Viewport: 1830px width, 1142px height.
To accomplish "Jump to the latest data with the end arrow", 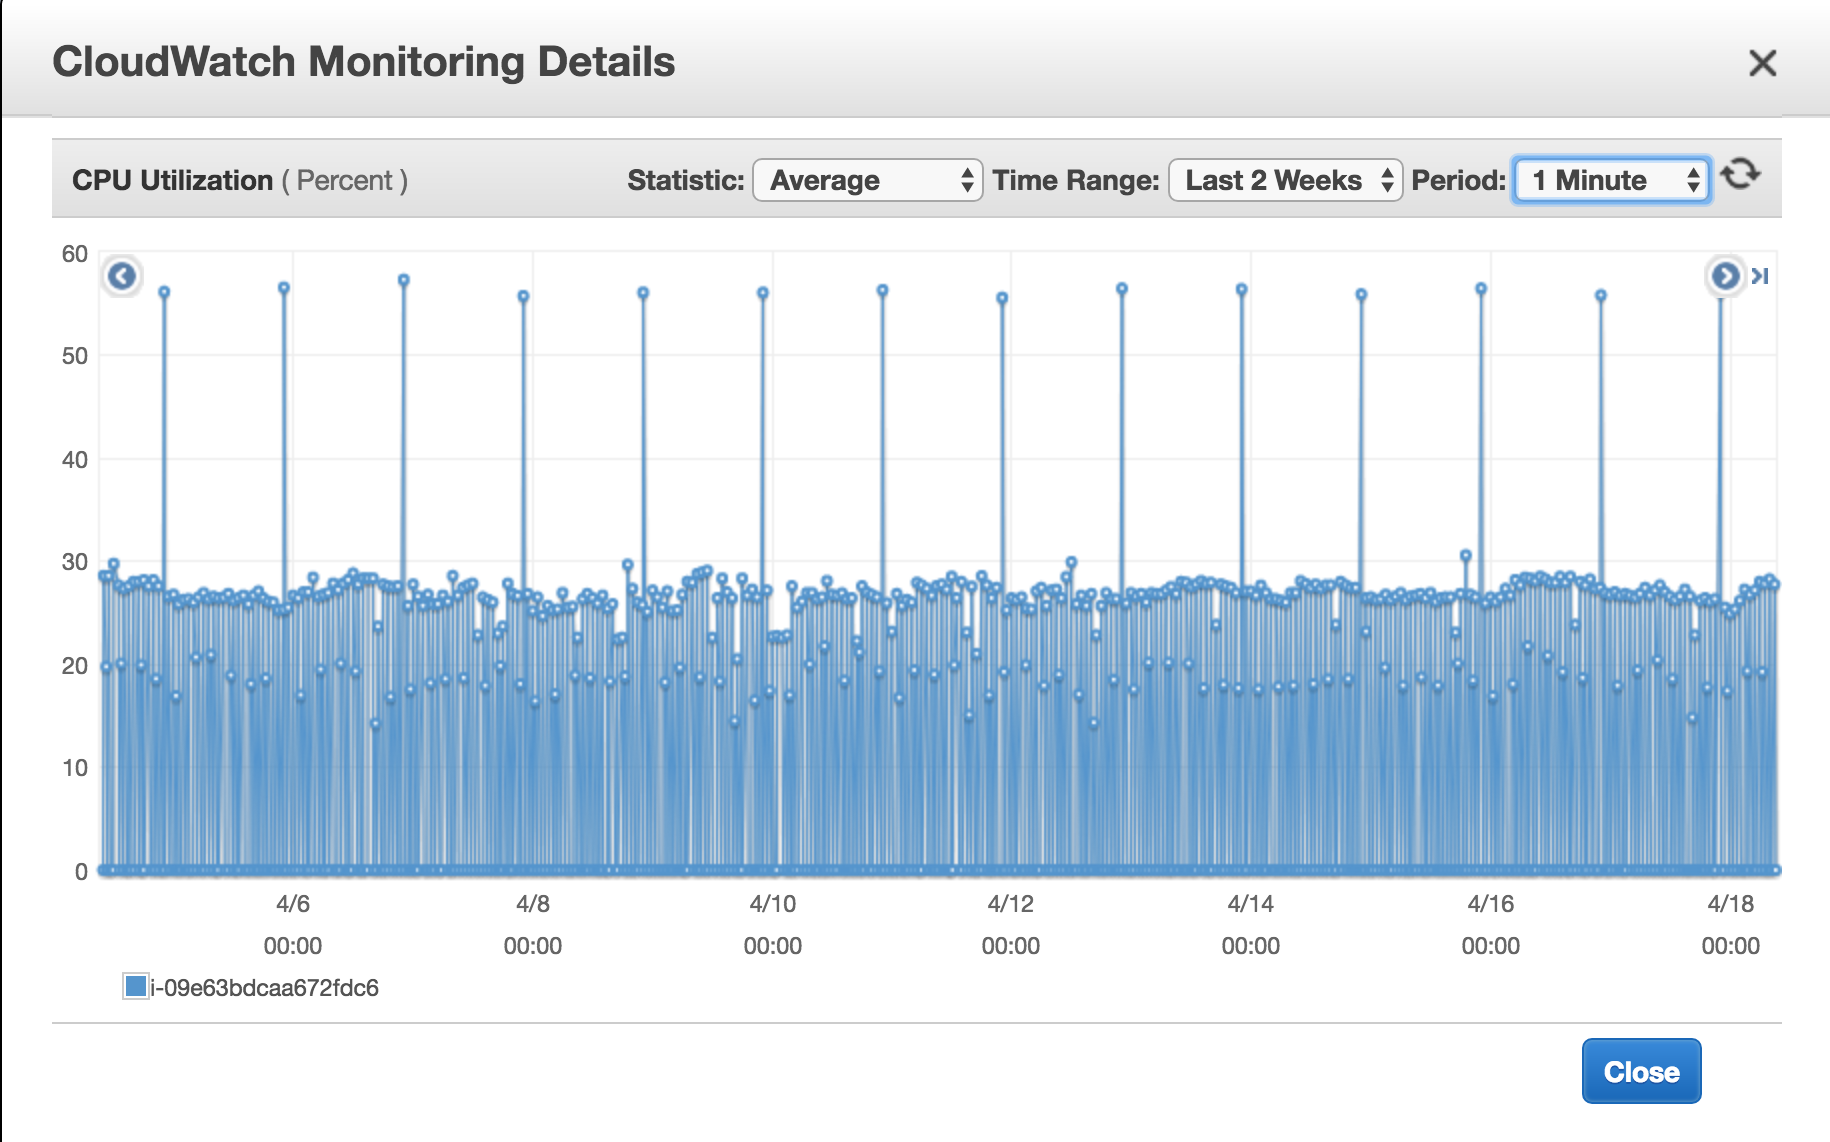I will [1761, 276].
